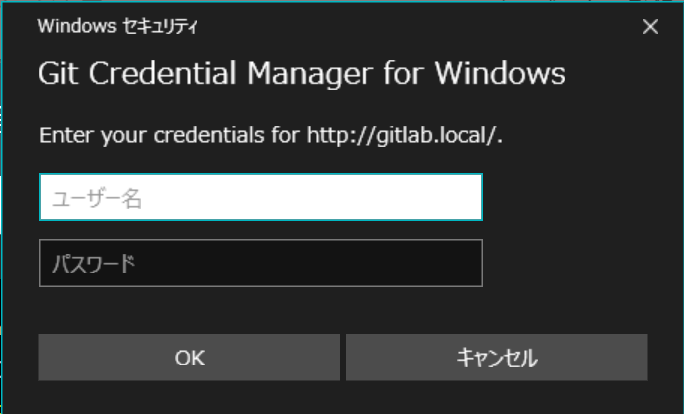Viewport: 684px width, 414px height.
Task: Dismiss the credential prompt with キャンセル
Action: 497,357
